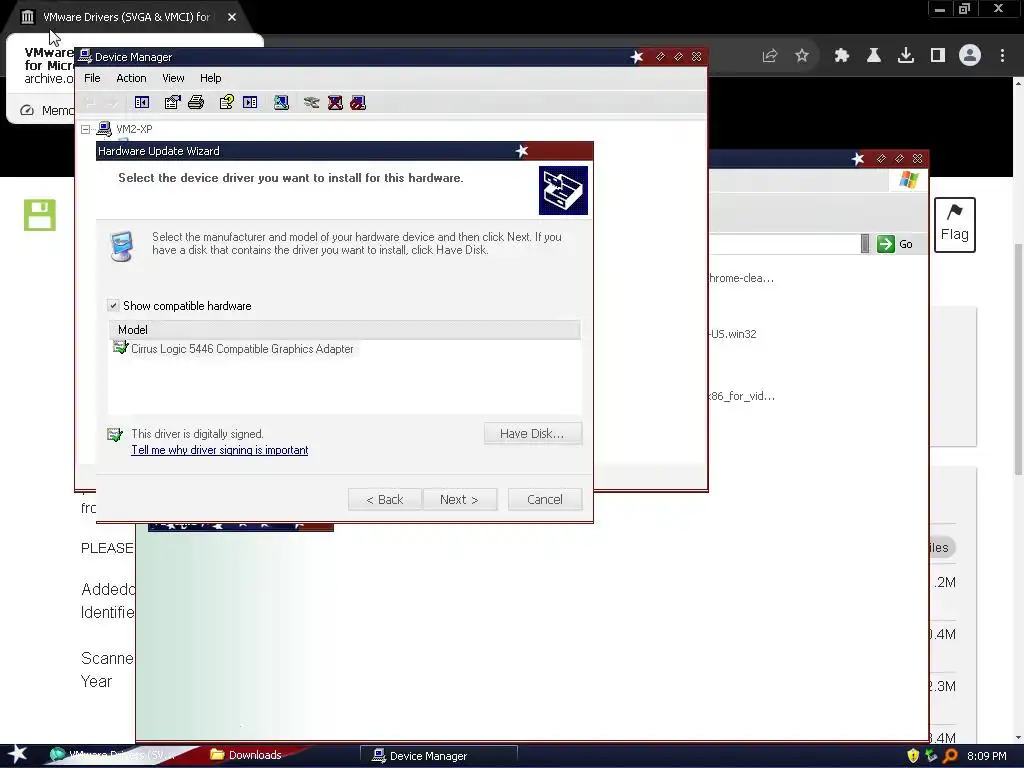
Task: Click the Uninstall device toolbar icon
Action: 335,103
